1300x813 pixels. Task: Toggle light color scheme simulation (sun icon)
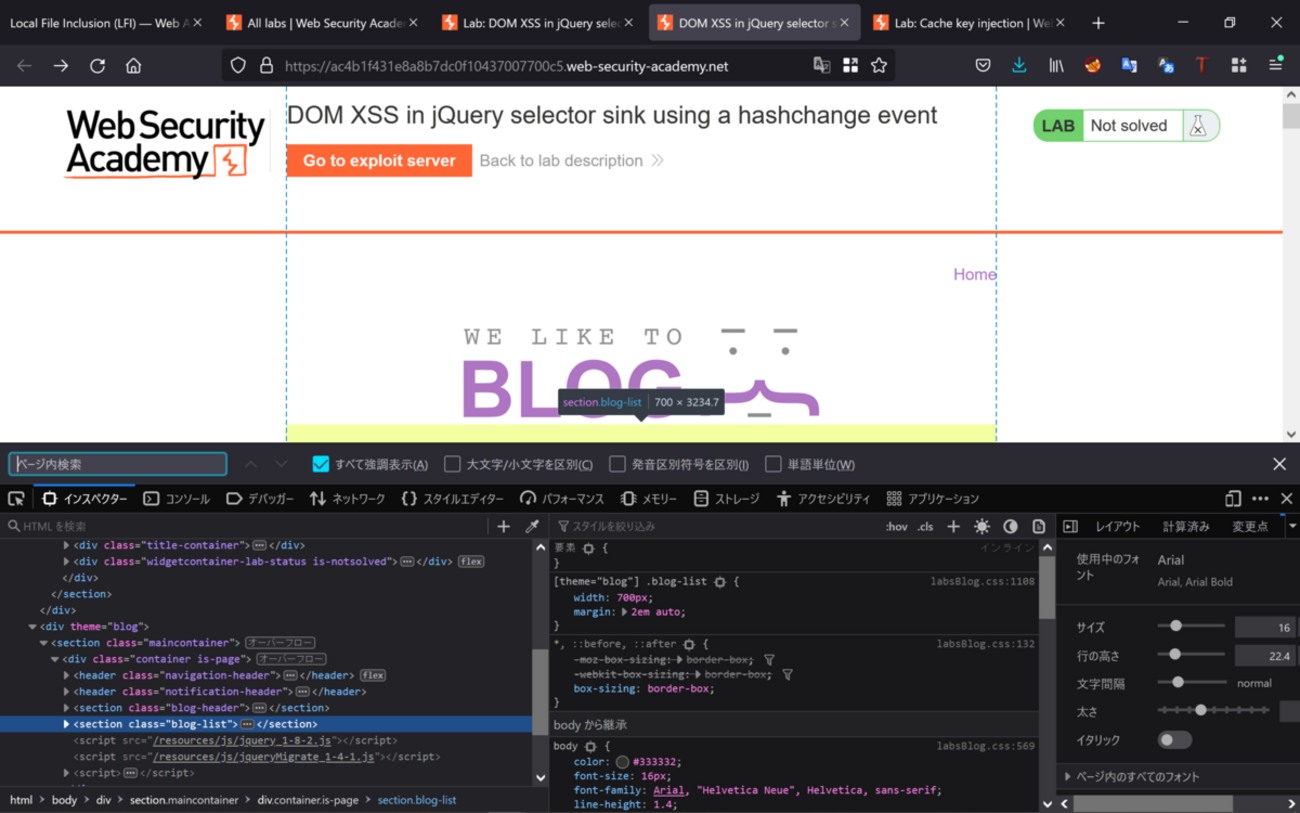click(x=982, y=526)
